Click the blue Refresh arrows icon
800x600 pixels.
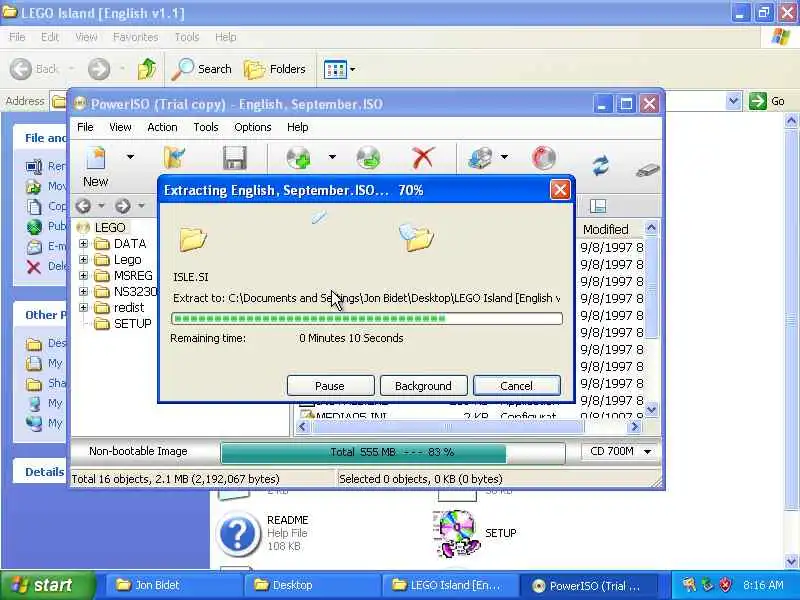click(601, 166)
